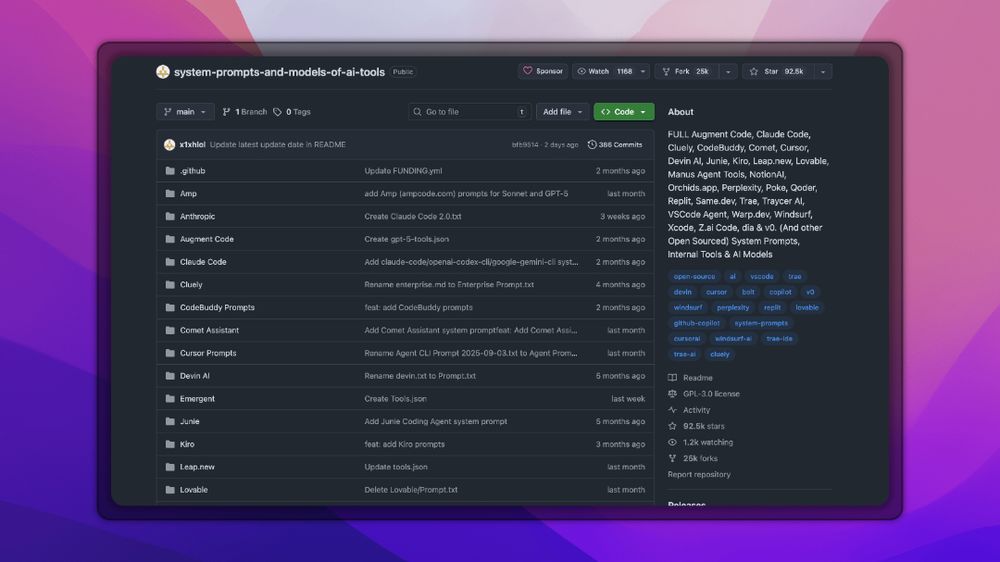This screenshot has width=1000, height=562.
Task: Focus the Go to file search field
Action: [x=469, y=112]
